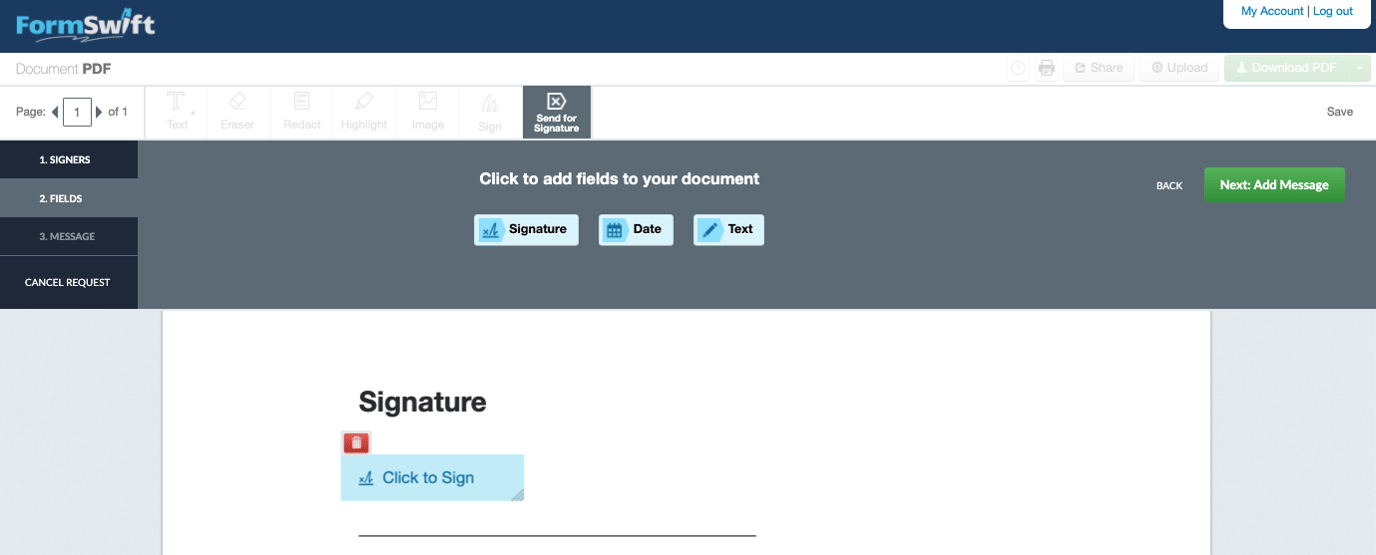
Task: Open document history clock icon
Action: (1018, 68)
